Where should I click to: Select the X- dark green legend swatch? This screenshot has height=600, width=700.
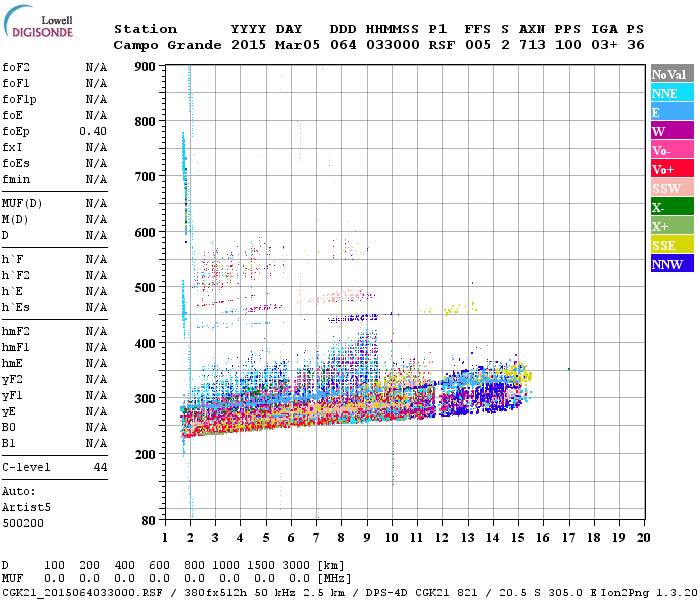pyautogui.click(x=672, y=207)
